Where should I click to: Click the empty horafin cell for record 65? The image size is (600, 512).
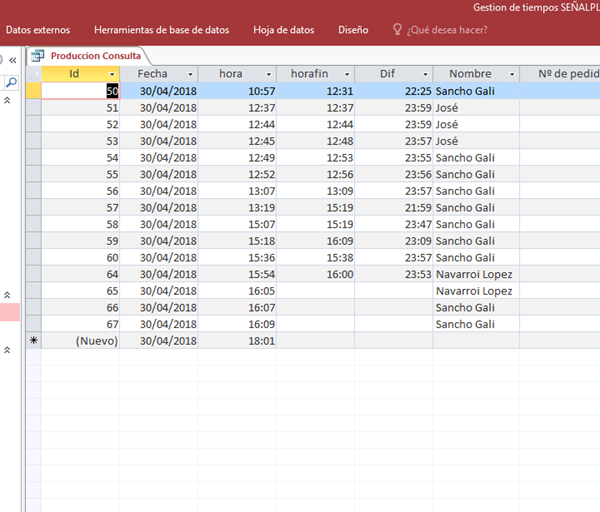(x=315, y=291)
